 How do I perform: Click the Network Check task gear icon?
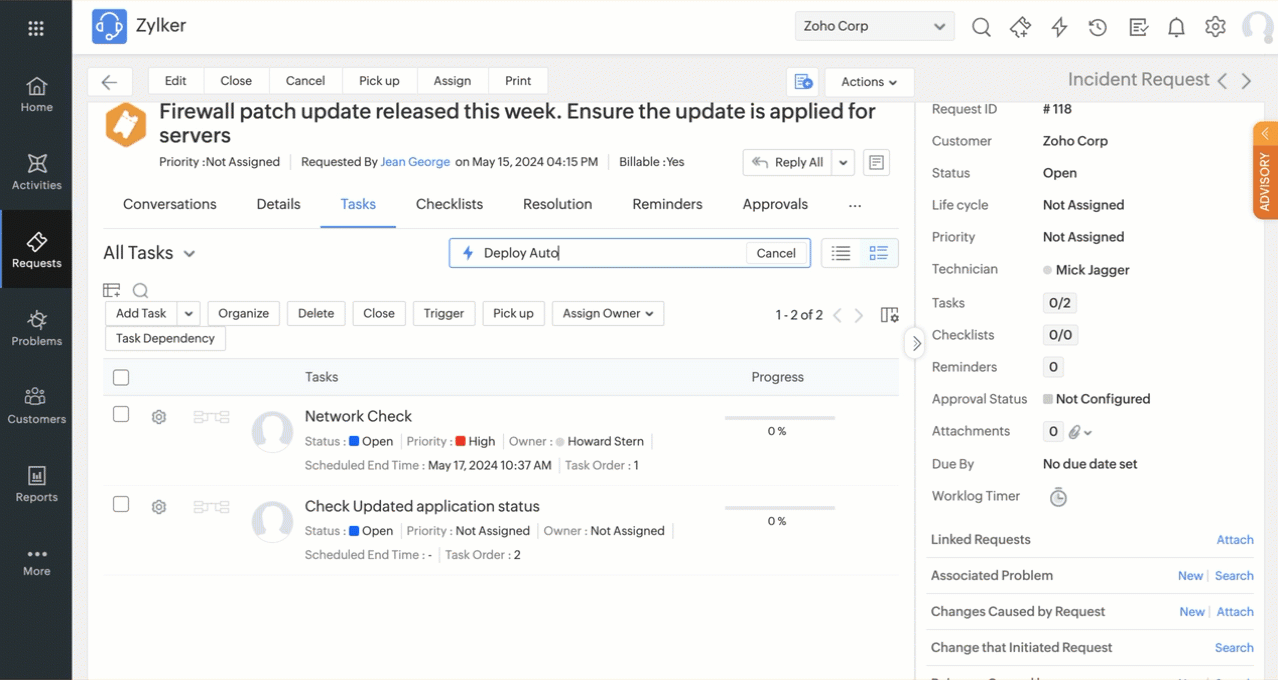pyautogui.click(x=159, y=417)
